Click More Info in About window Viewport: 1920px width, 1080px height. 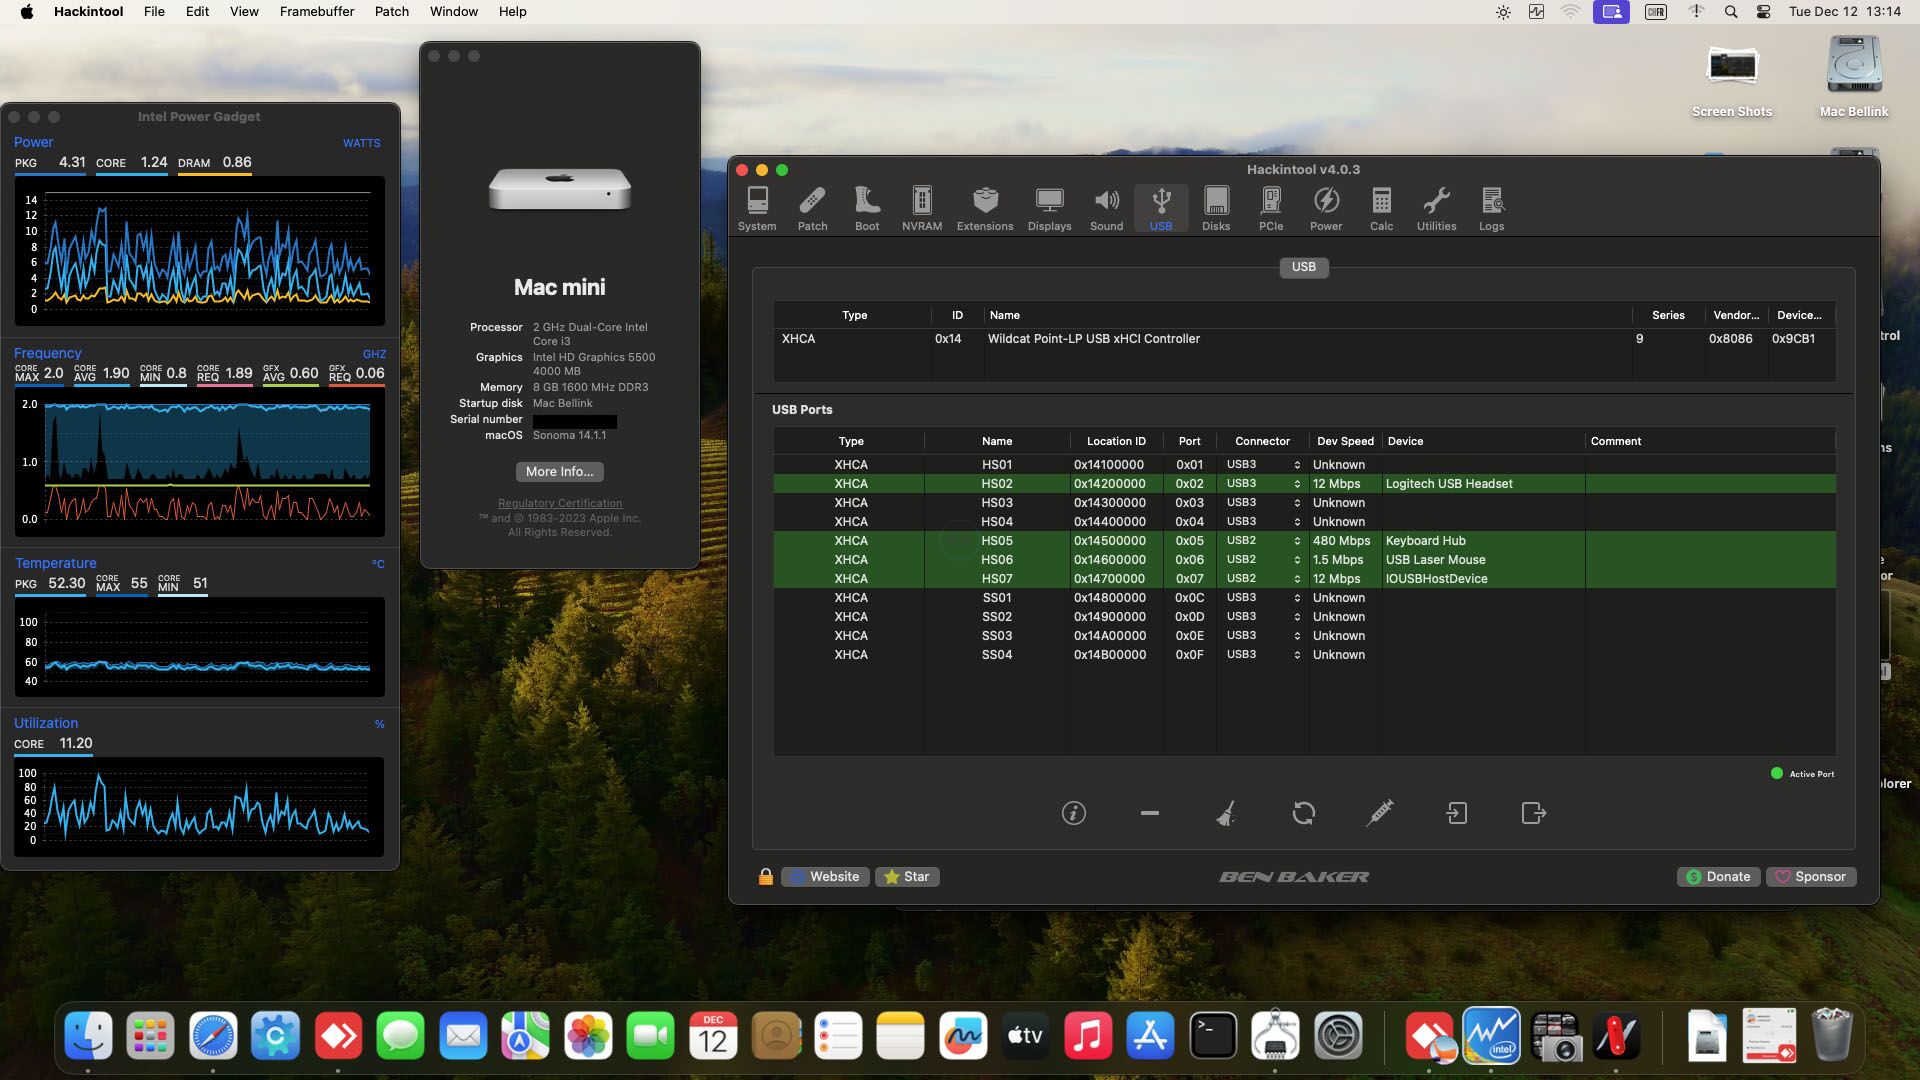coord(559,472)
